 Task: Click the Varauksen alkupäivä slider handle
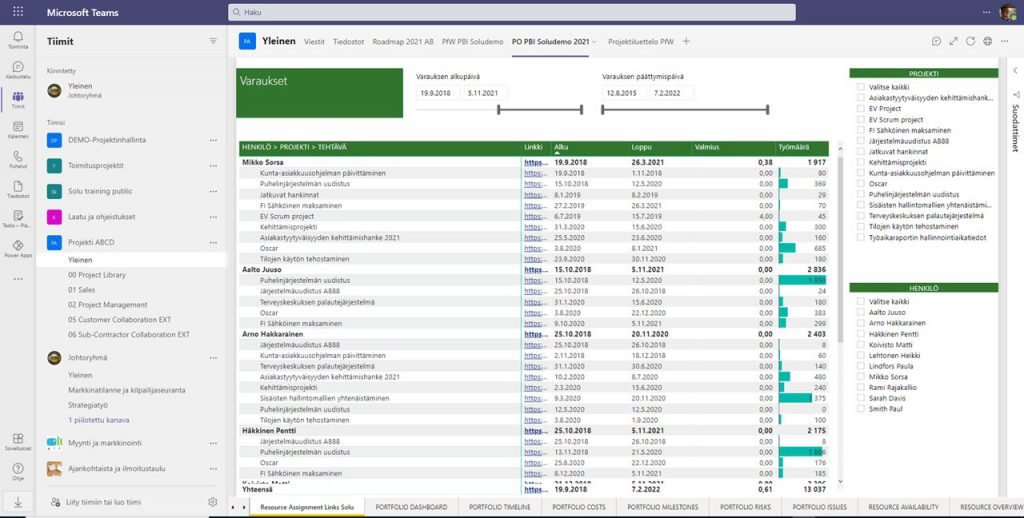pos(498,110)
